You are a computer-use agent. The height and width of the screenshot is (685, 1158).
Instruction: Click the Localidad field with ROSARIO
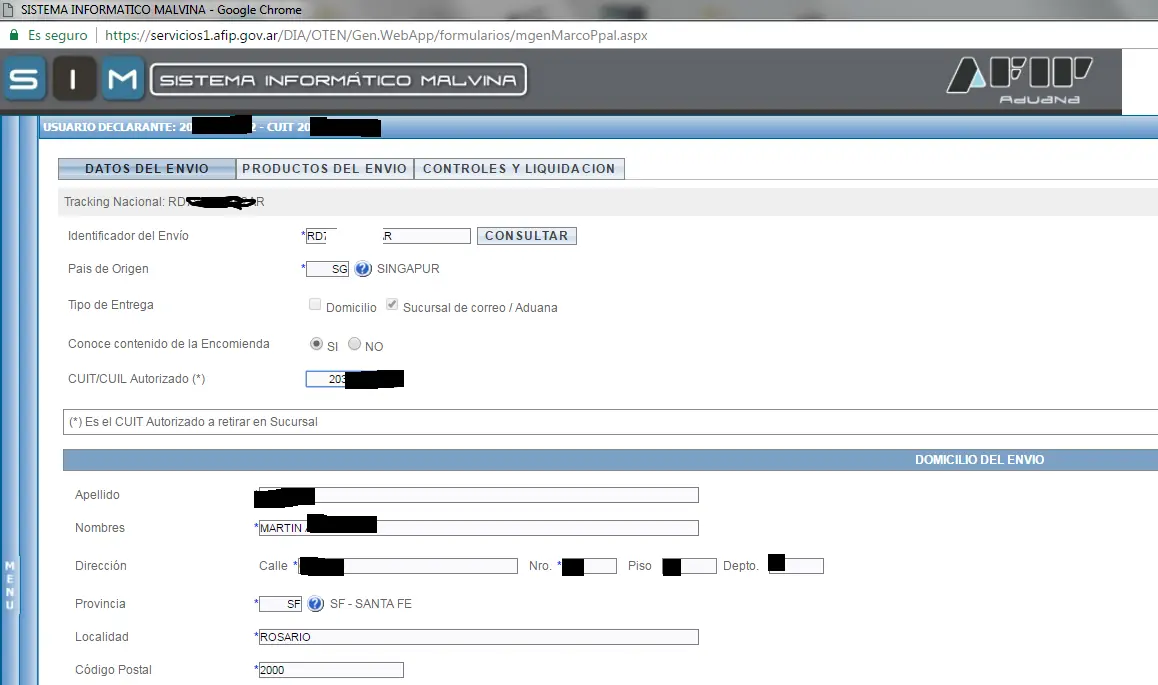coord(479,637)
